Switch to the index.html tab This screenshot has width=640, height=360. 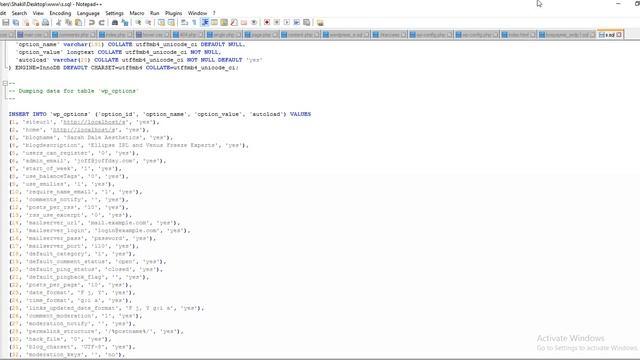point(518,35)
